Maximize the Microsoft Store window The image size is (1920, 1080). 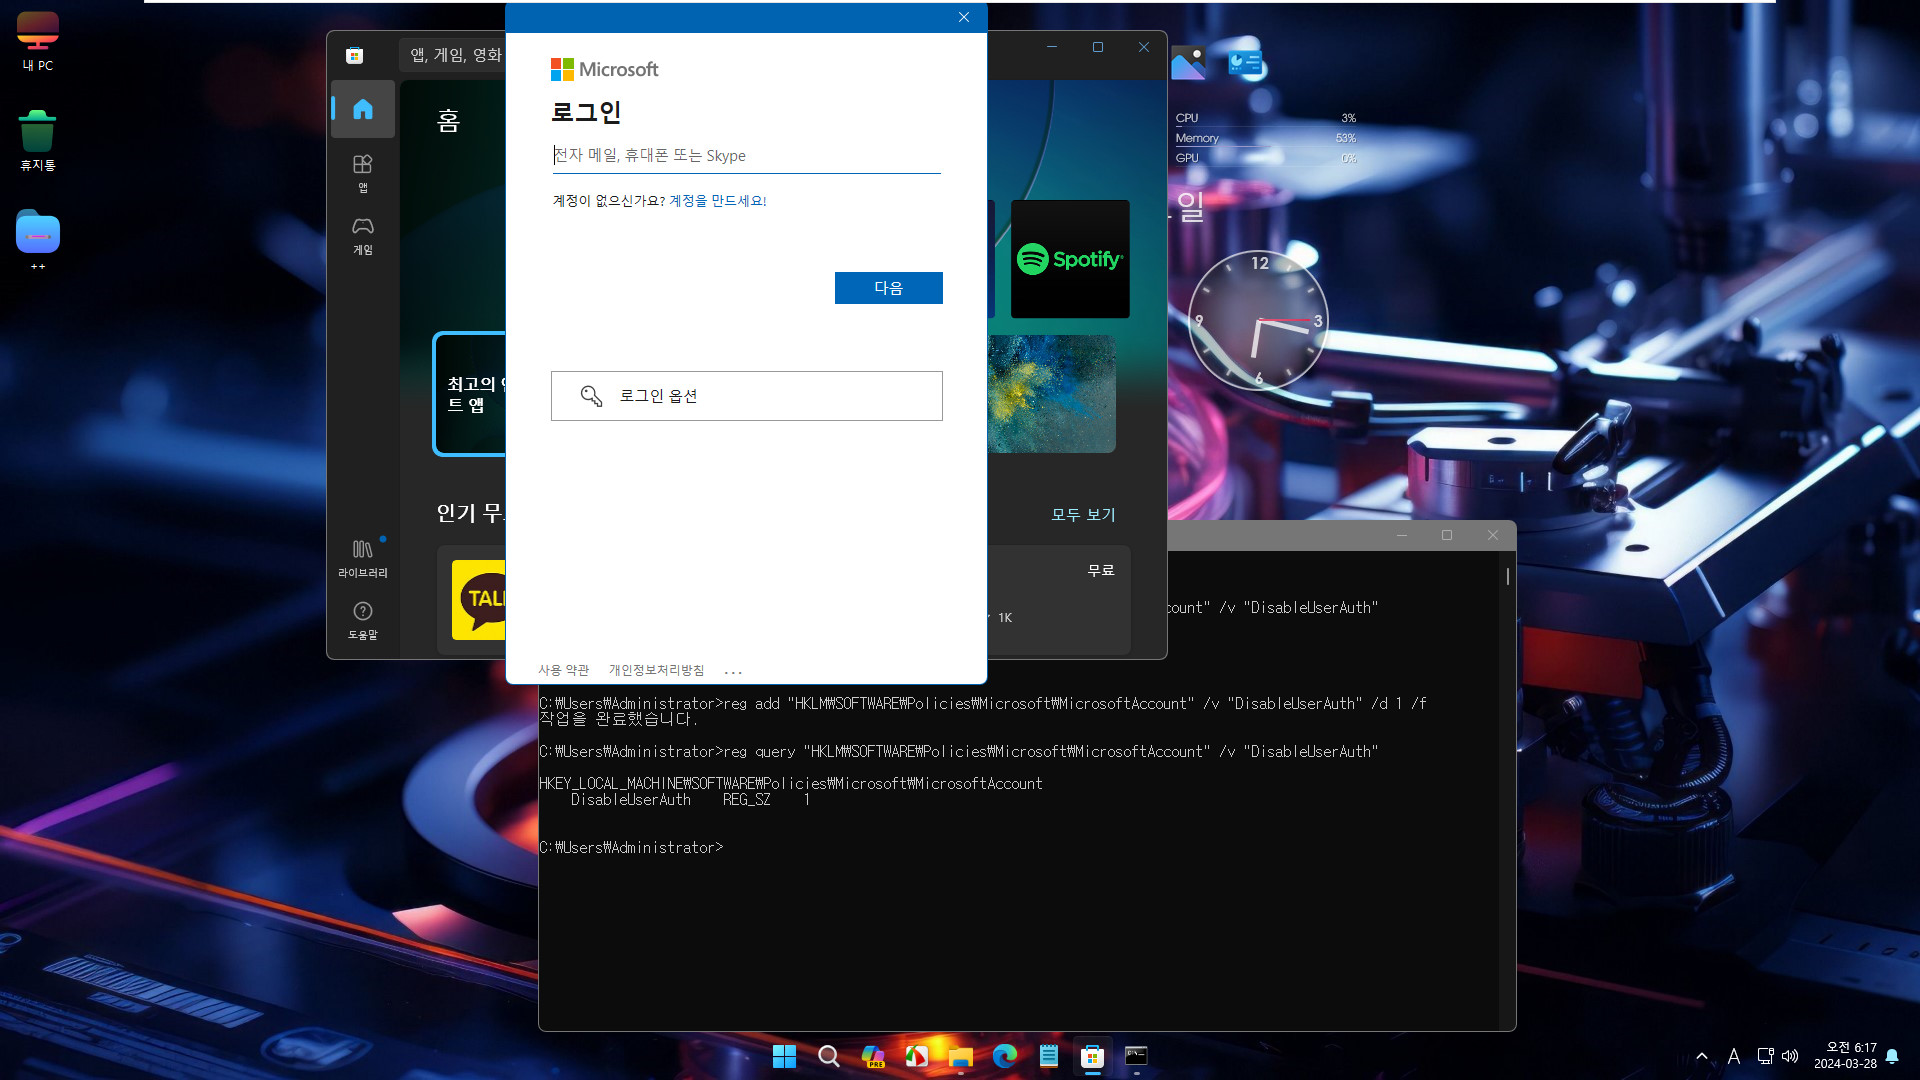click(1098, 47)
